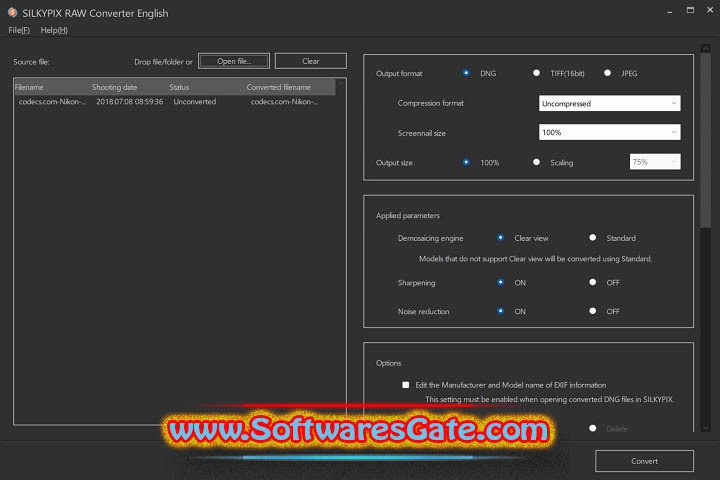Open the Screennail size dropdown
The width and height of the screenshot is (720, 480).
pos(609,132)
